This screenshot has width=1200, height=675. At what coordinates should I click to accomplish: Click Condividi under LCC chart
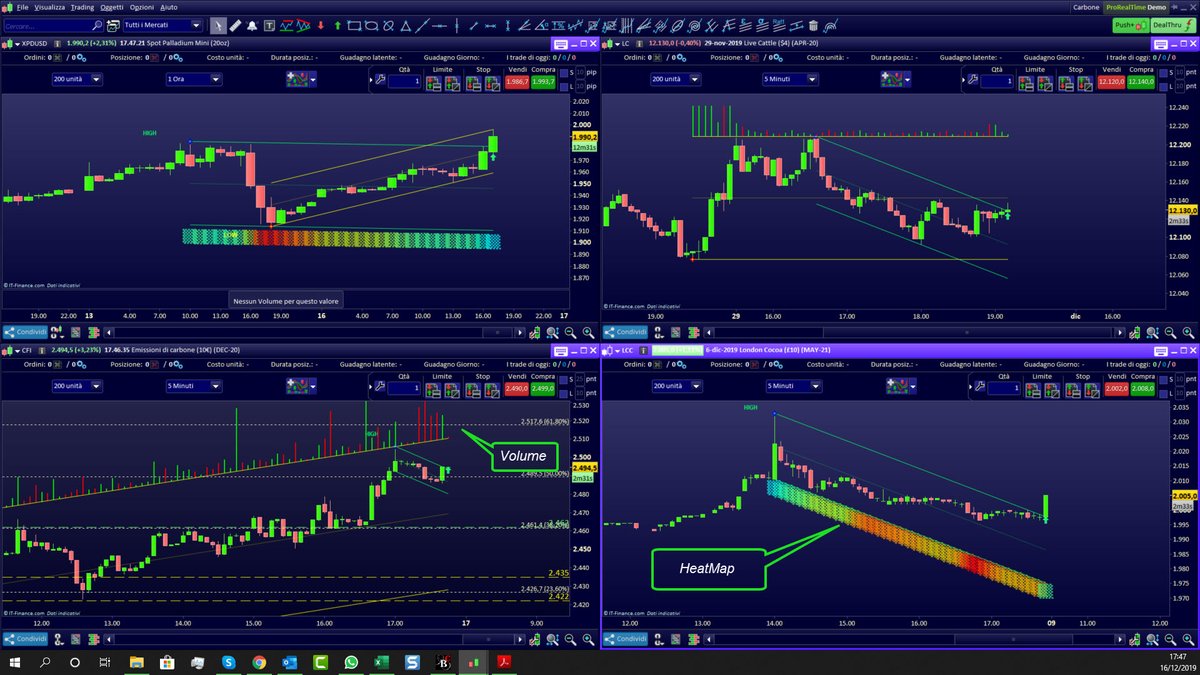[625, 639]
